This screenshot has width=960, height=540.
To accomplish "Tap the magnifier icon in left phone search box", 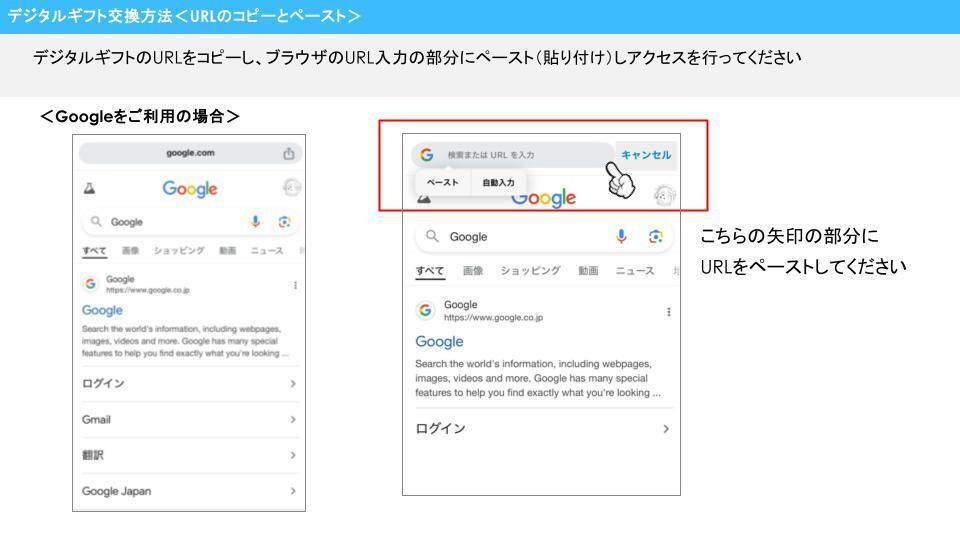I will 96,221.
